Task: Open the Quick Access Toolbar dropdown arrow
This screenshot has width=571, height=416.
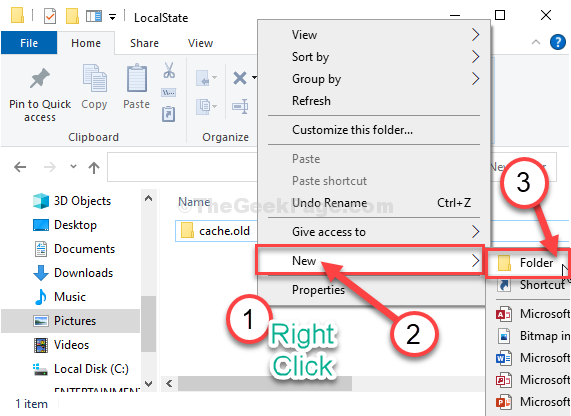Action: pyautogui.click(x=113, y=17)
